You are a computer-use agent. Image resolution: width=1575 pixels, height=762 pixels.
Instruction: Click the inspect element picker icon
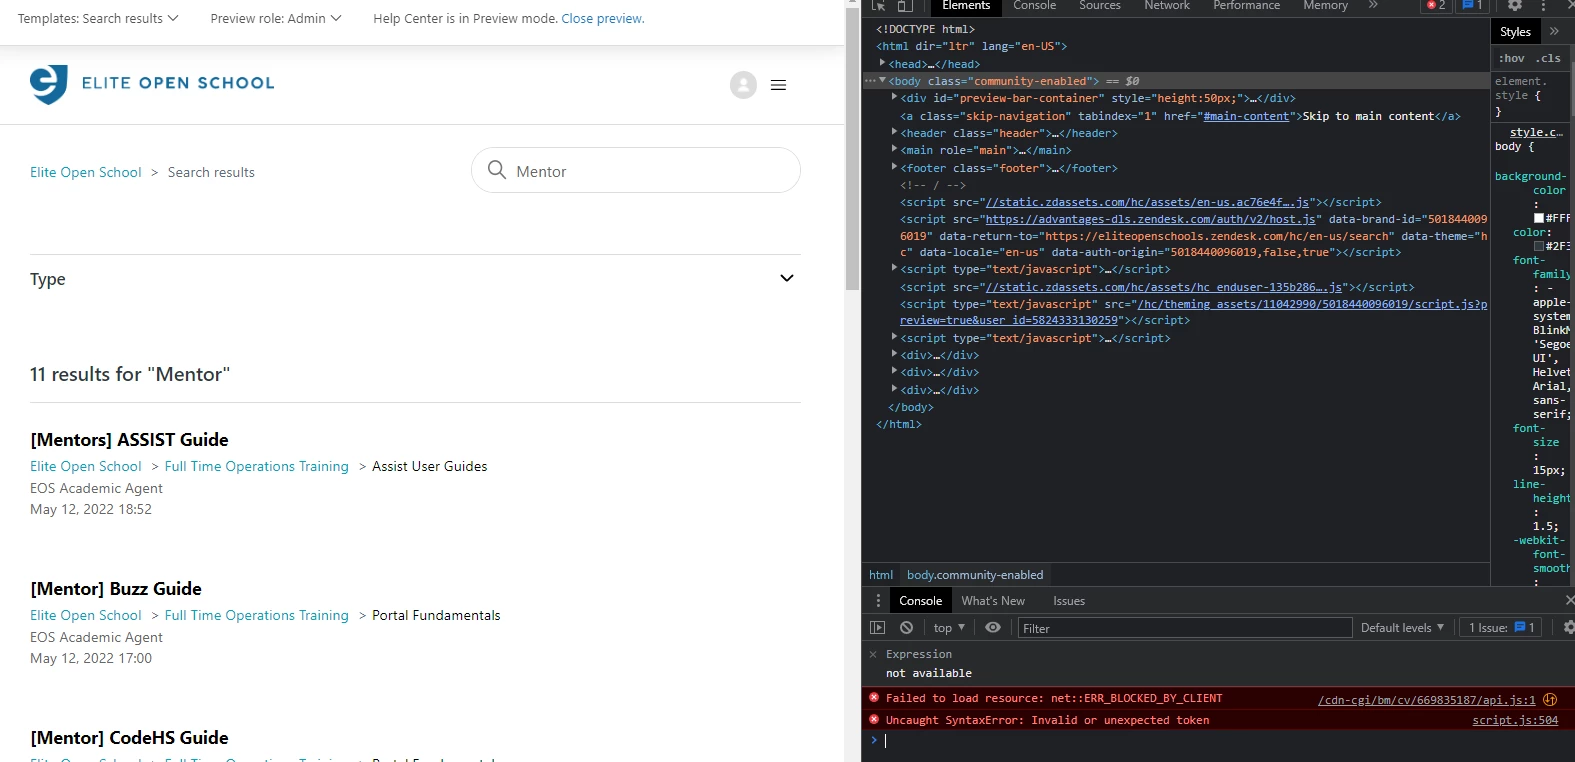click(x=879, y=6)
